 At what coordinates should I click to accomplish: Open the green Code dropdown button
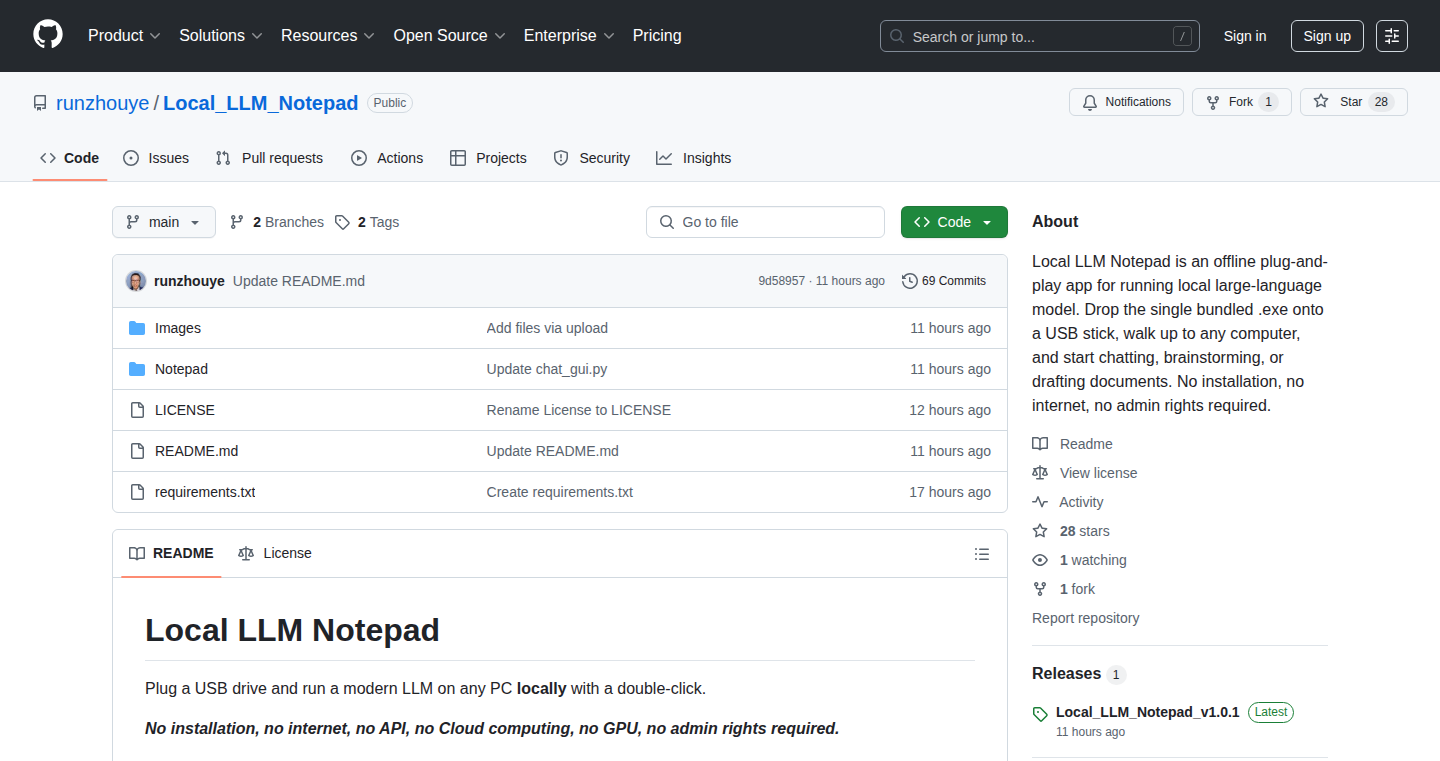click(x=954, y=222)
